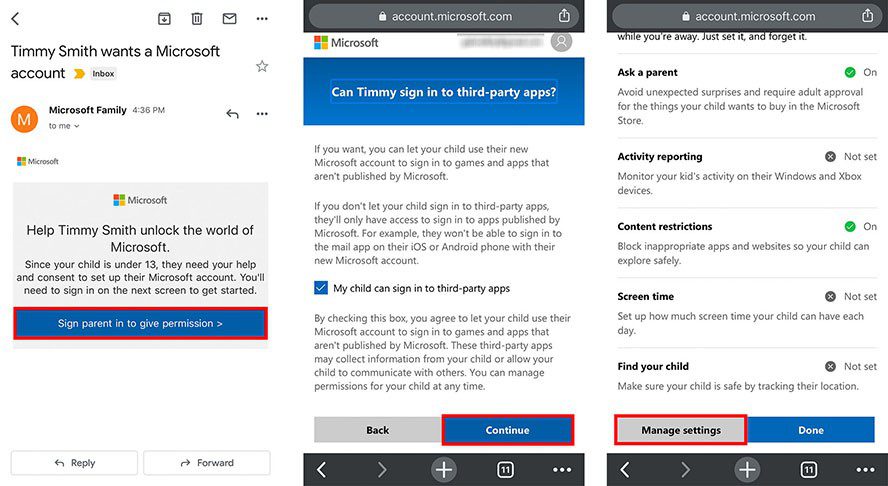Tap the 'Ask a parent' On status

[x=861, y=73]
